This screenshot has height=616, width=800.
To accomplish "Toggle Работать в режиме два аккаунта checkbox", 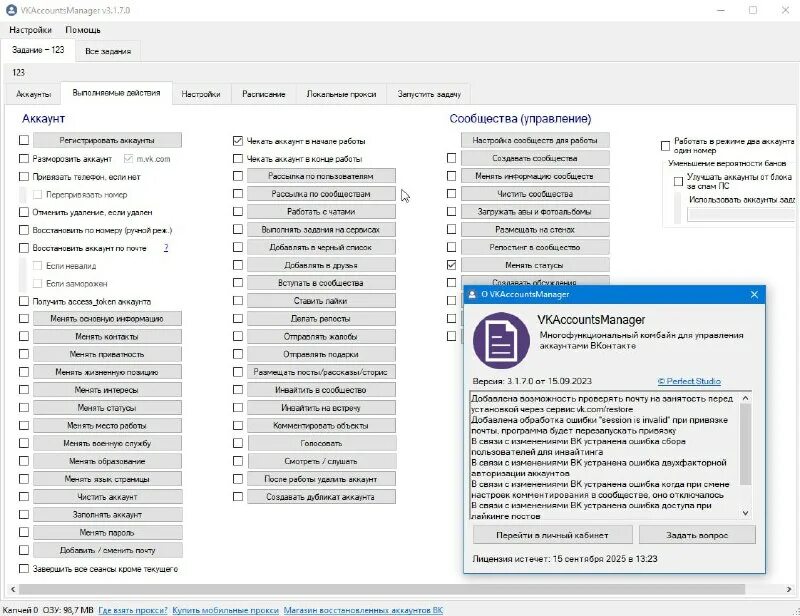I will point(665,146).
